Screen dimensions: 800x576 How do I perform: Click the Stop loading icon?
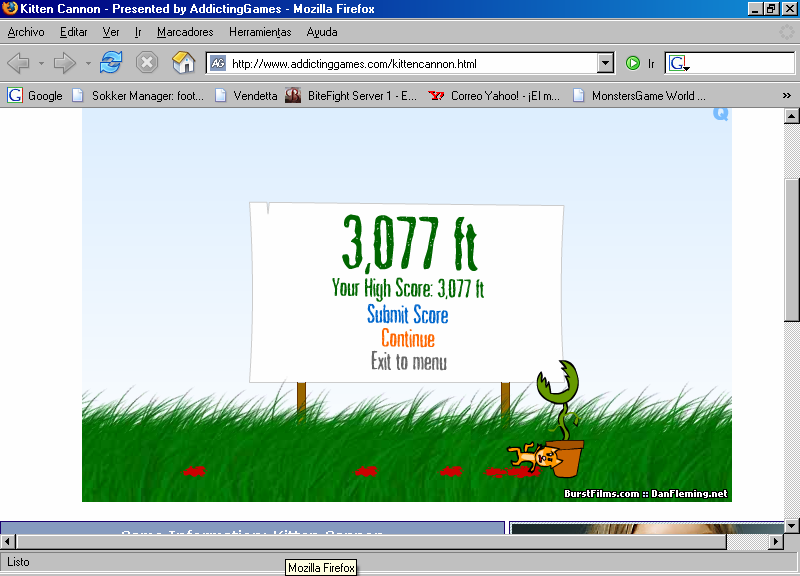click(x=147, y=63)
